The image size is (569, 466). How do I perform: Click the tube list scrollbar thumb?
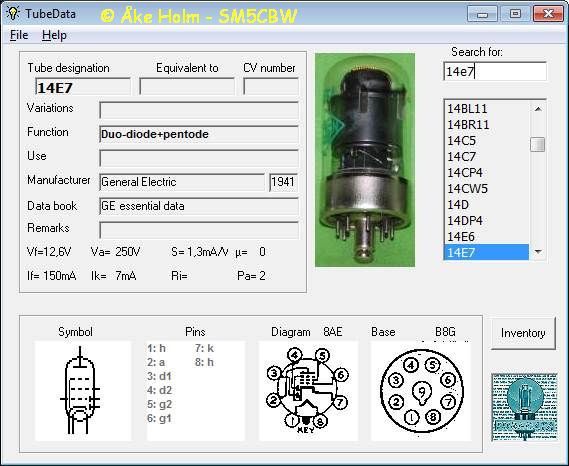537,144
